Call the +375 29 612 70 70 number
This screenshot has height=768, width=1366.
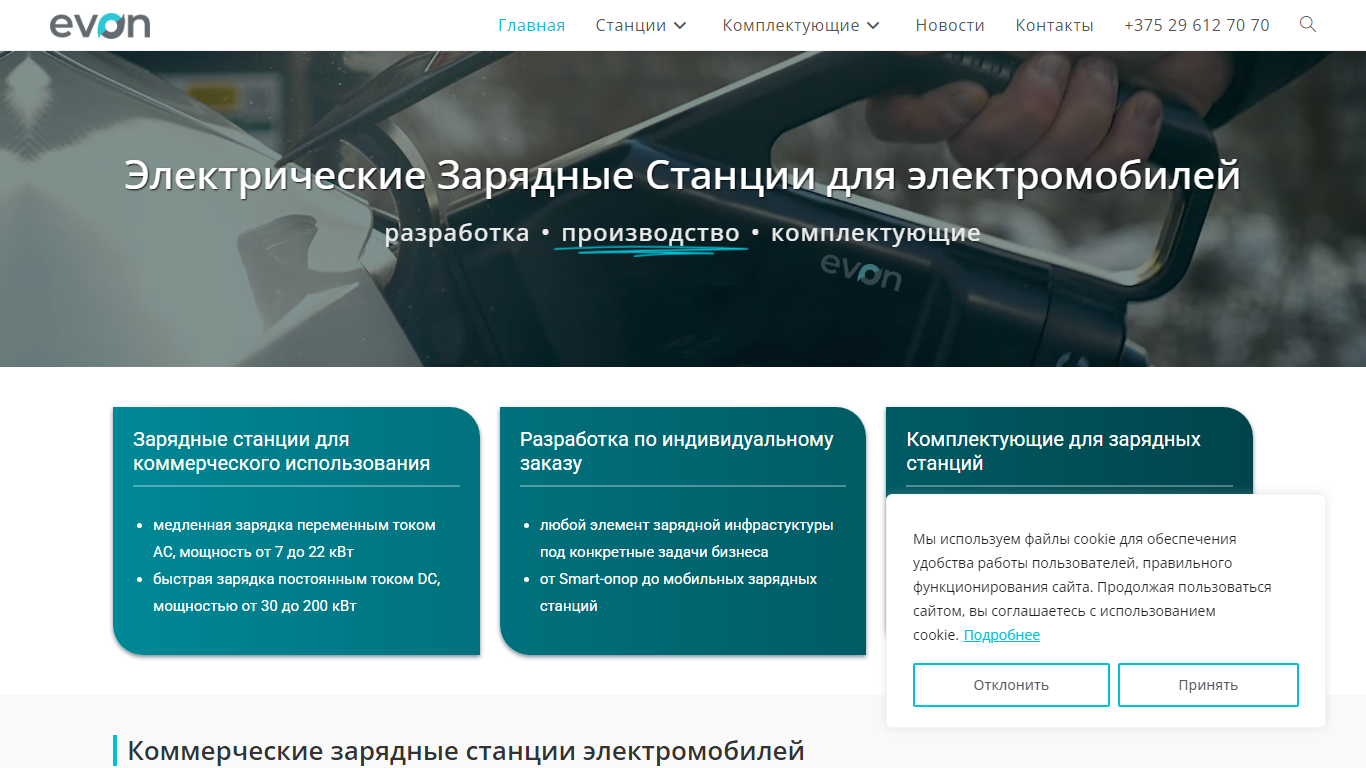1197,25
